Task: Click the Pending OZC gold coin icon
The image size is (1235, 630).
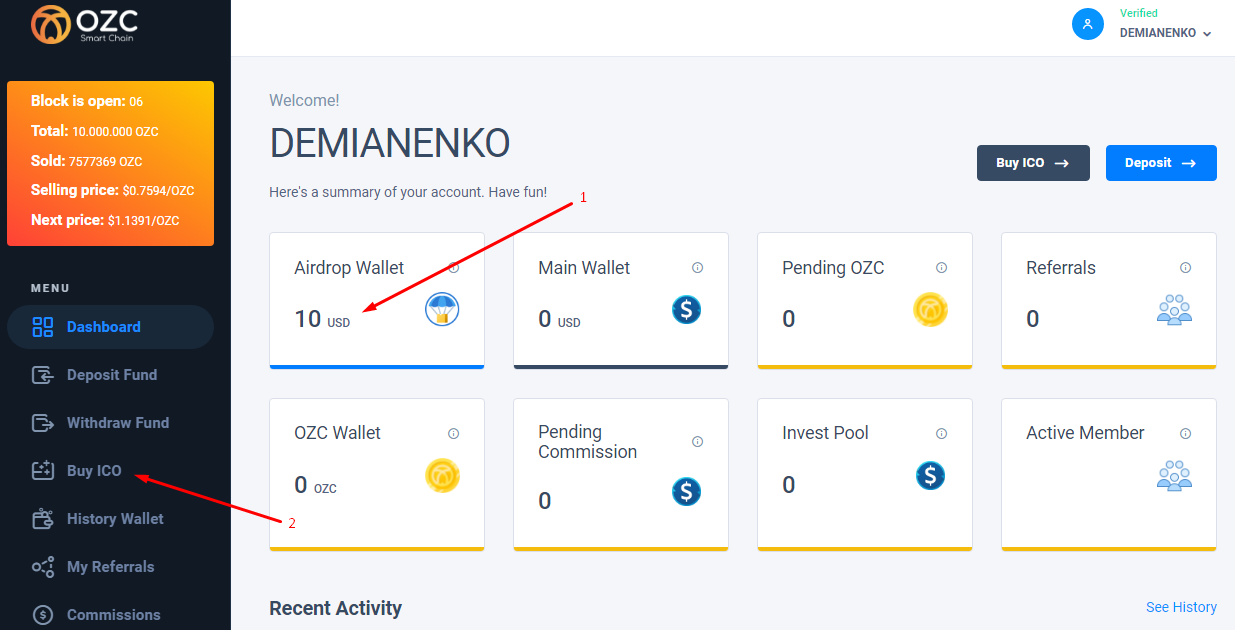Action: tap(930, 310)
